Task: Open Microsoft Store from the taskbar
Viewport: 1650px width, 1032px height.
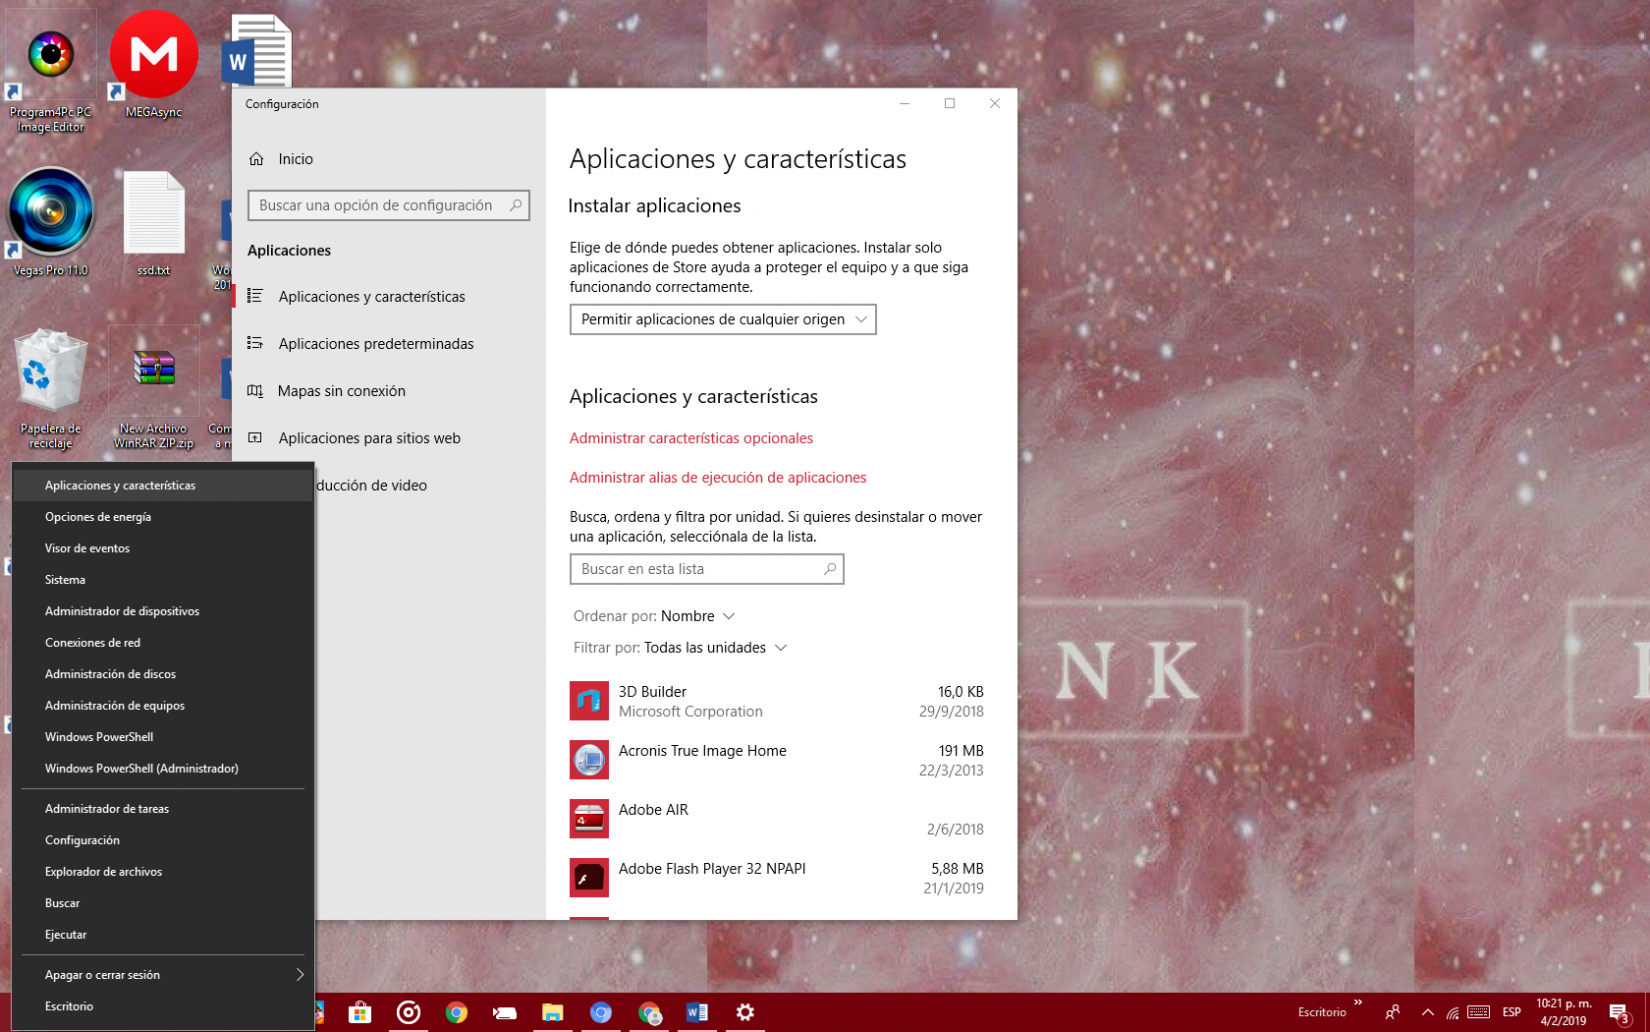Action: pos(360,1012)
